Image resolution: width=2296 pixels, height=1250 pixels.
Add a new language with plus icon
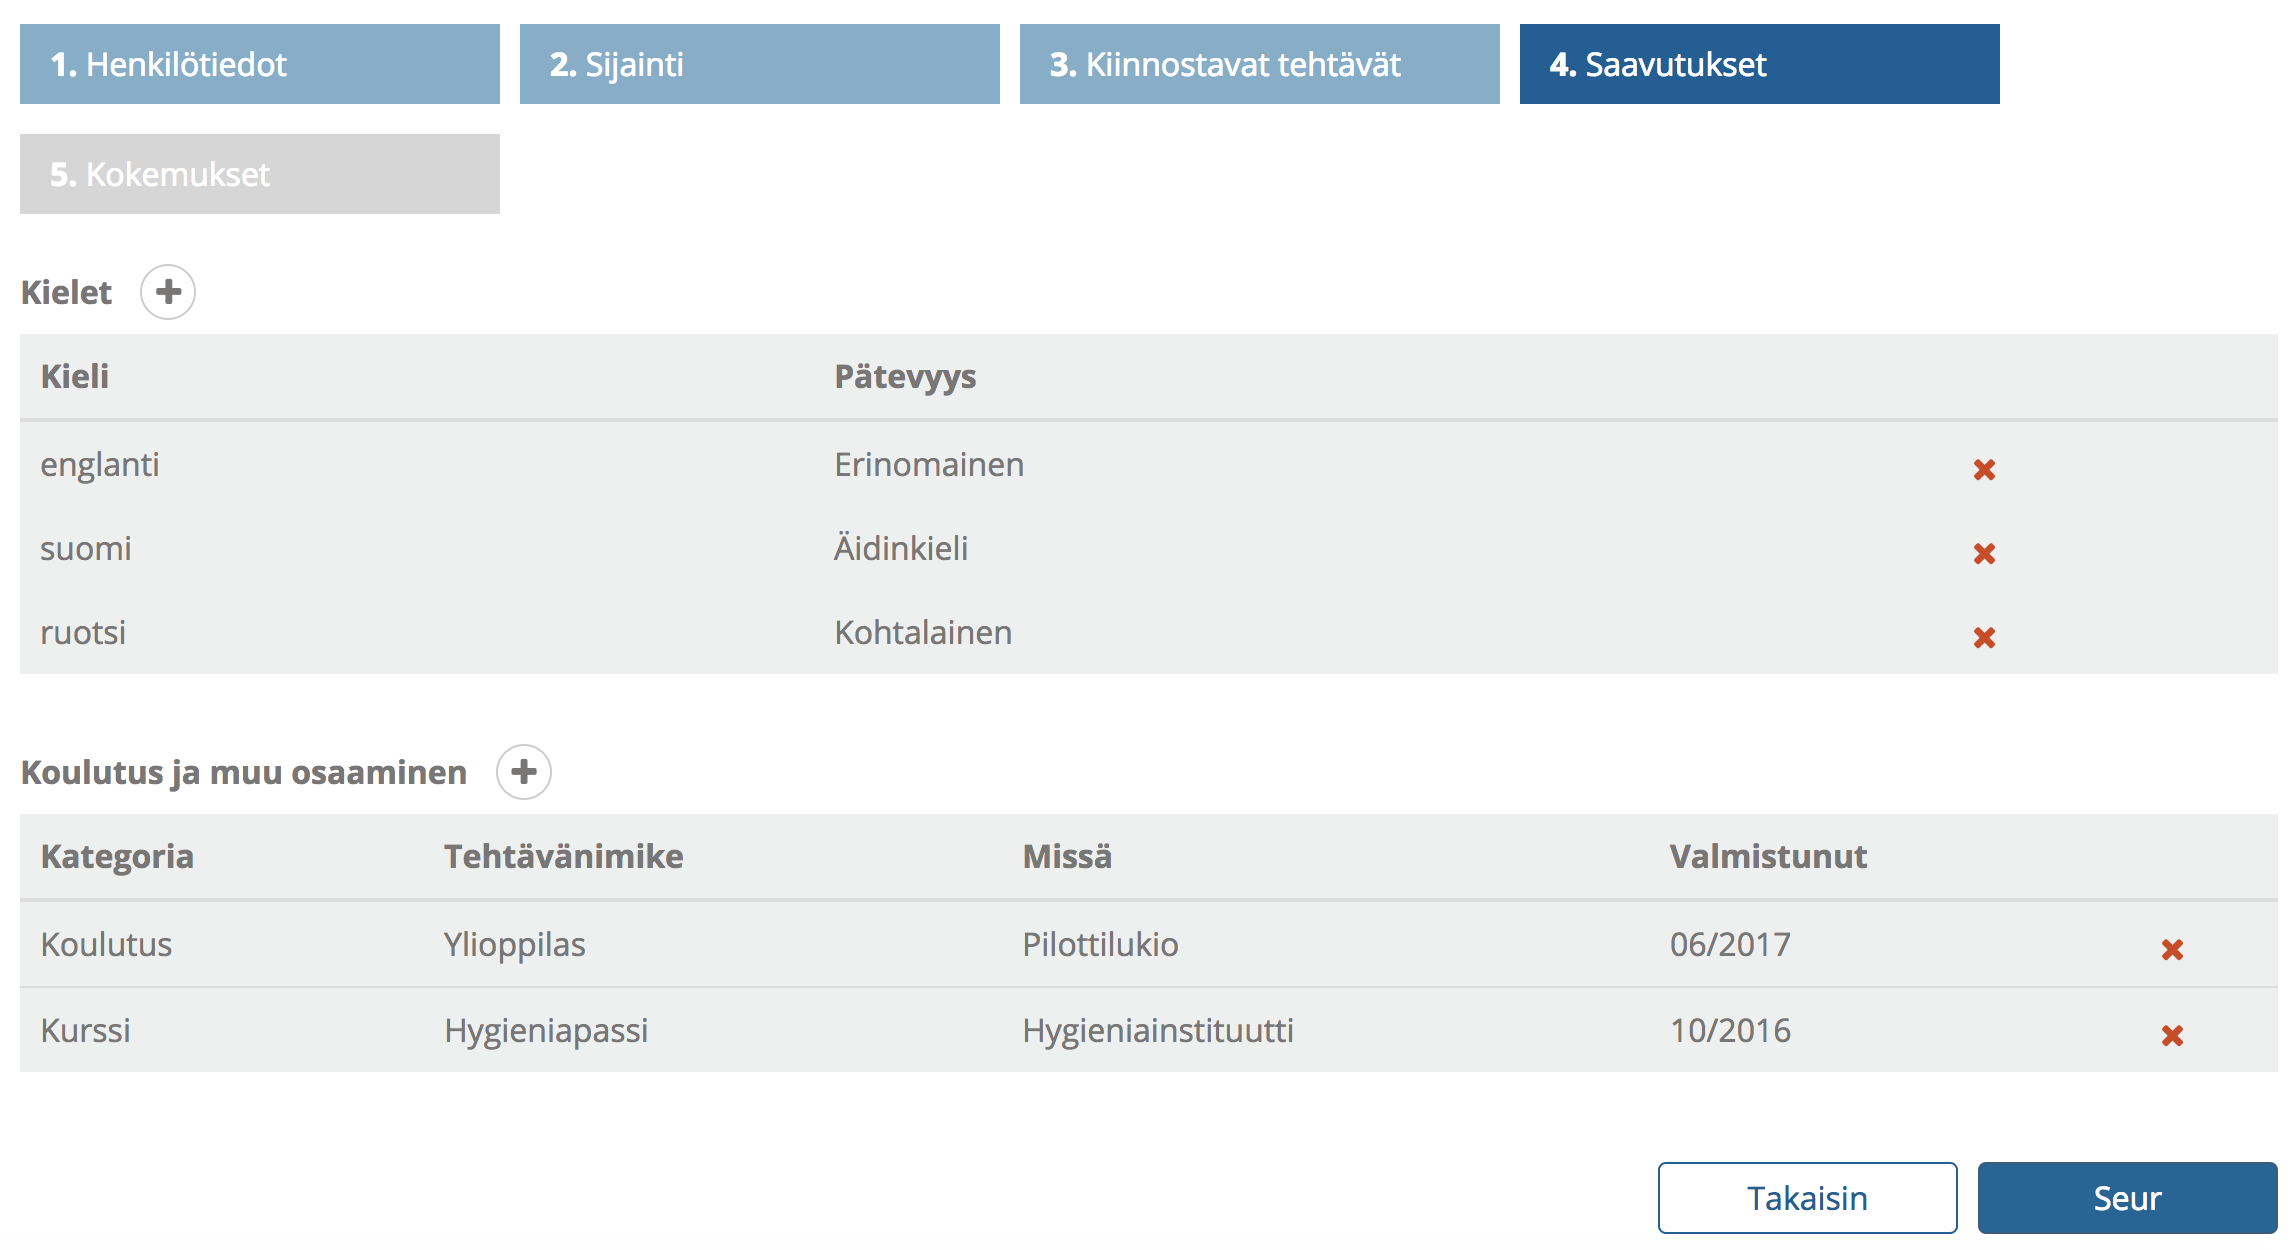click(x=168, y=292)
